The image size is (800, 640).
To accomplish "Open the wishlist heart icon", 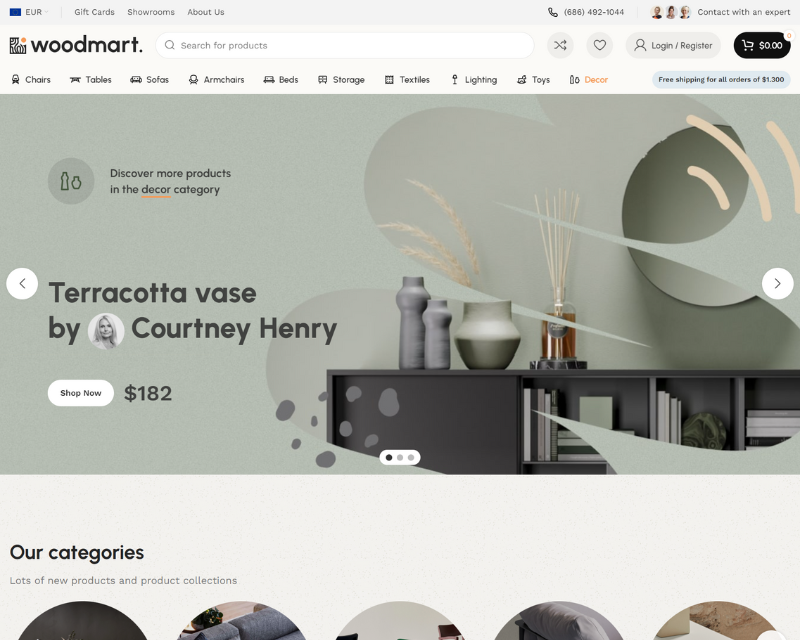I will click(x=599, y=45).
